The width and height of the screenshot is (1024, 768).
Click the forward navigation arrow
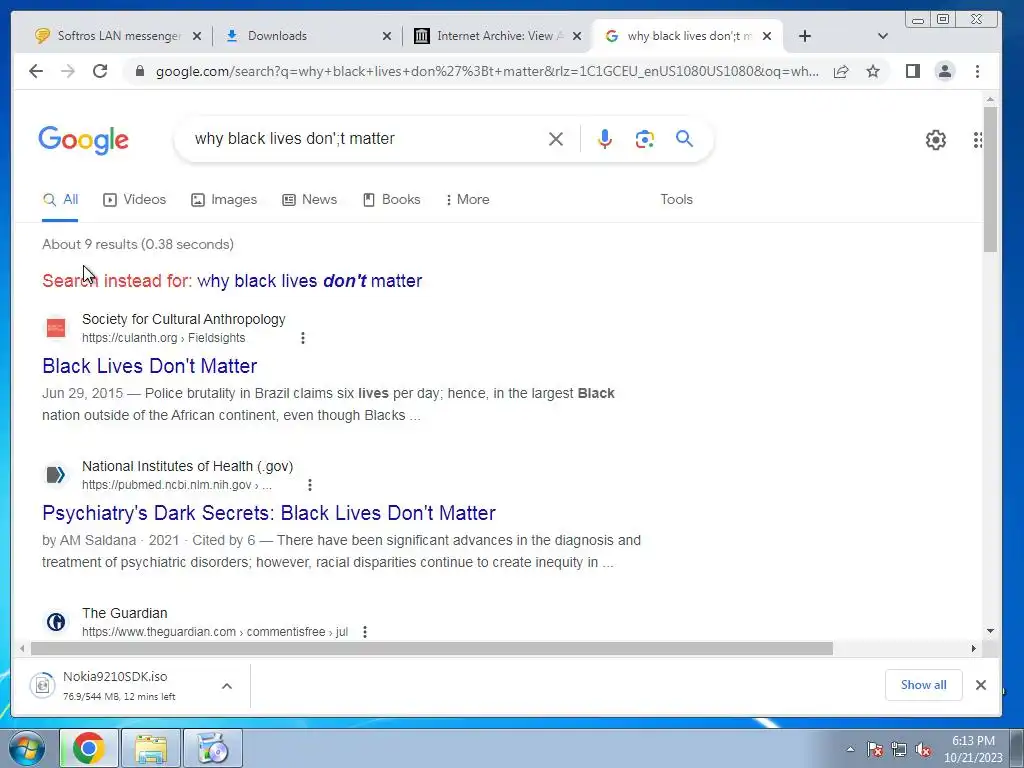68,71
